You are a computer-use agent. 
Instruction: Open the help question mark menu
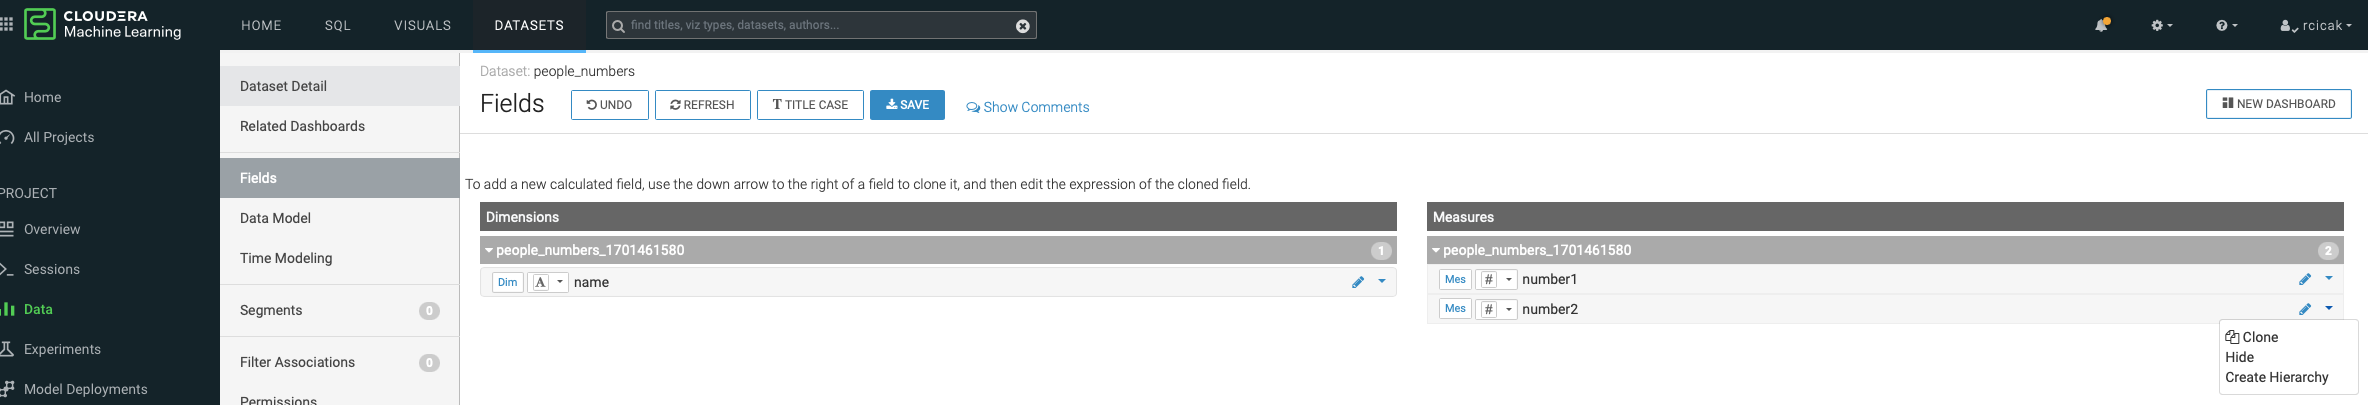pos(2226,25)
